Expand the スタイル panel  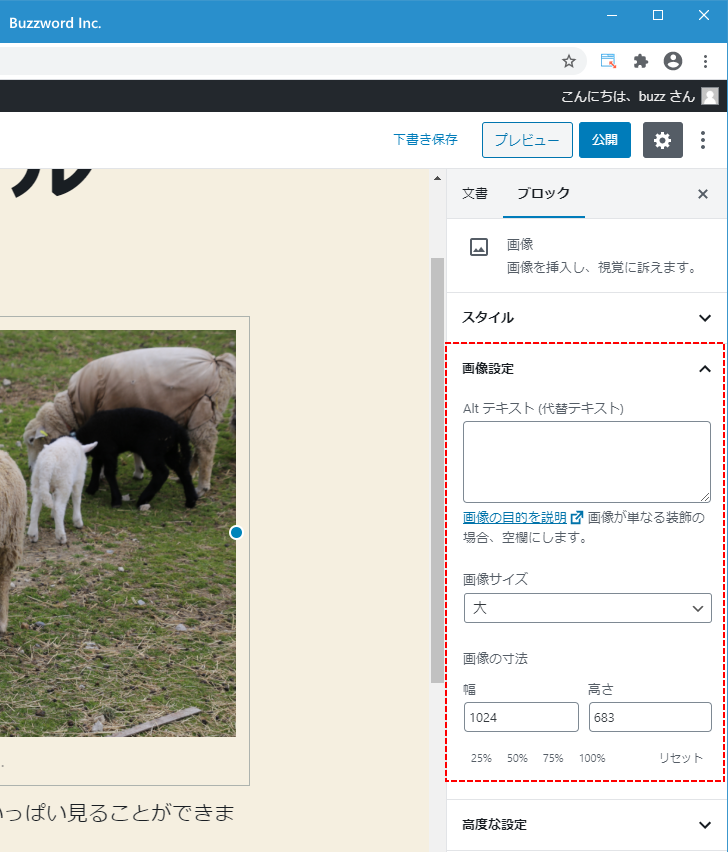587,318
